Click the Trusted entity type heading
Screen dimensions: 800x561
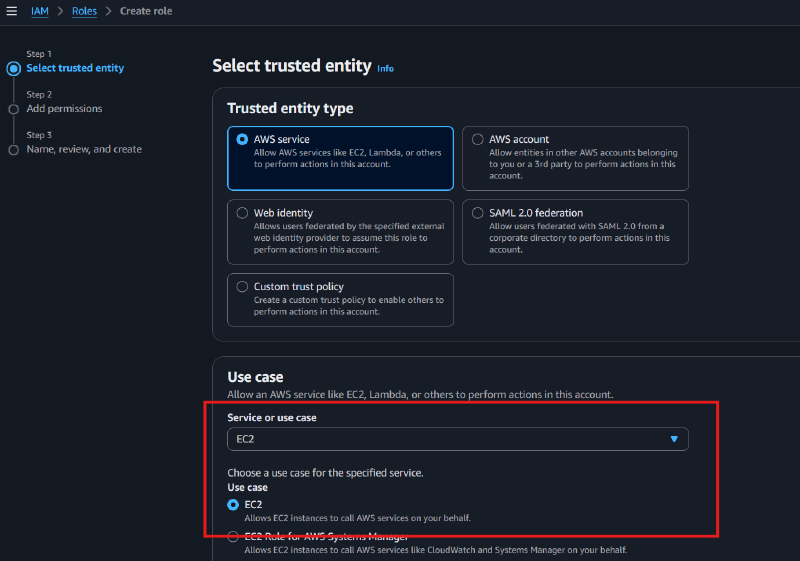290,108
